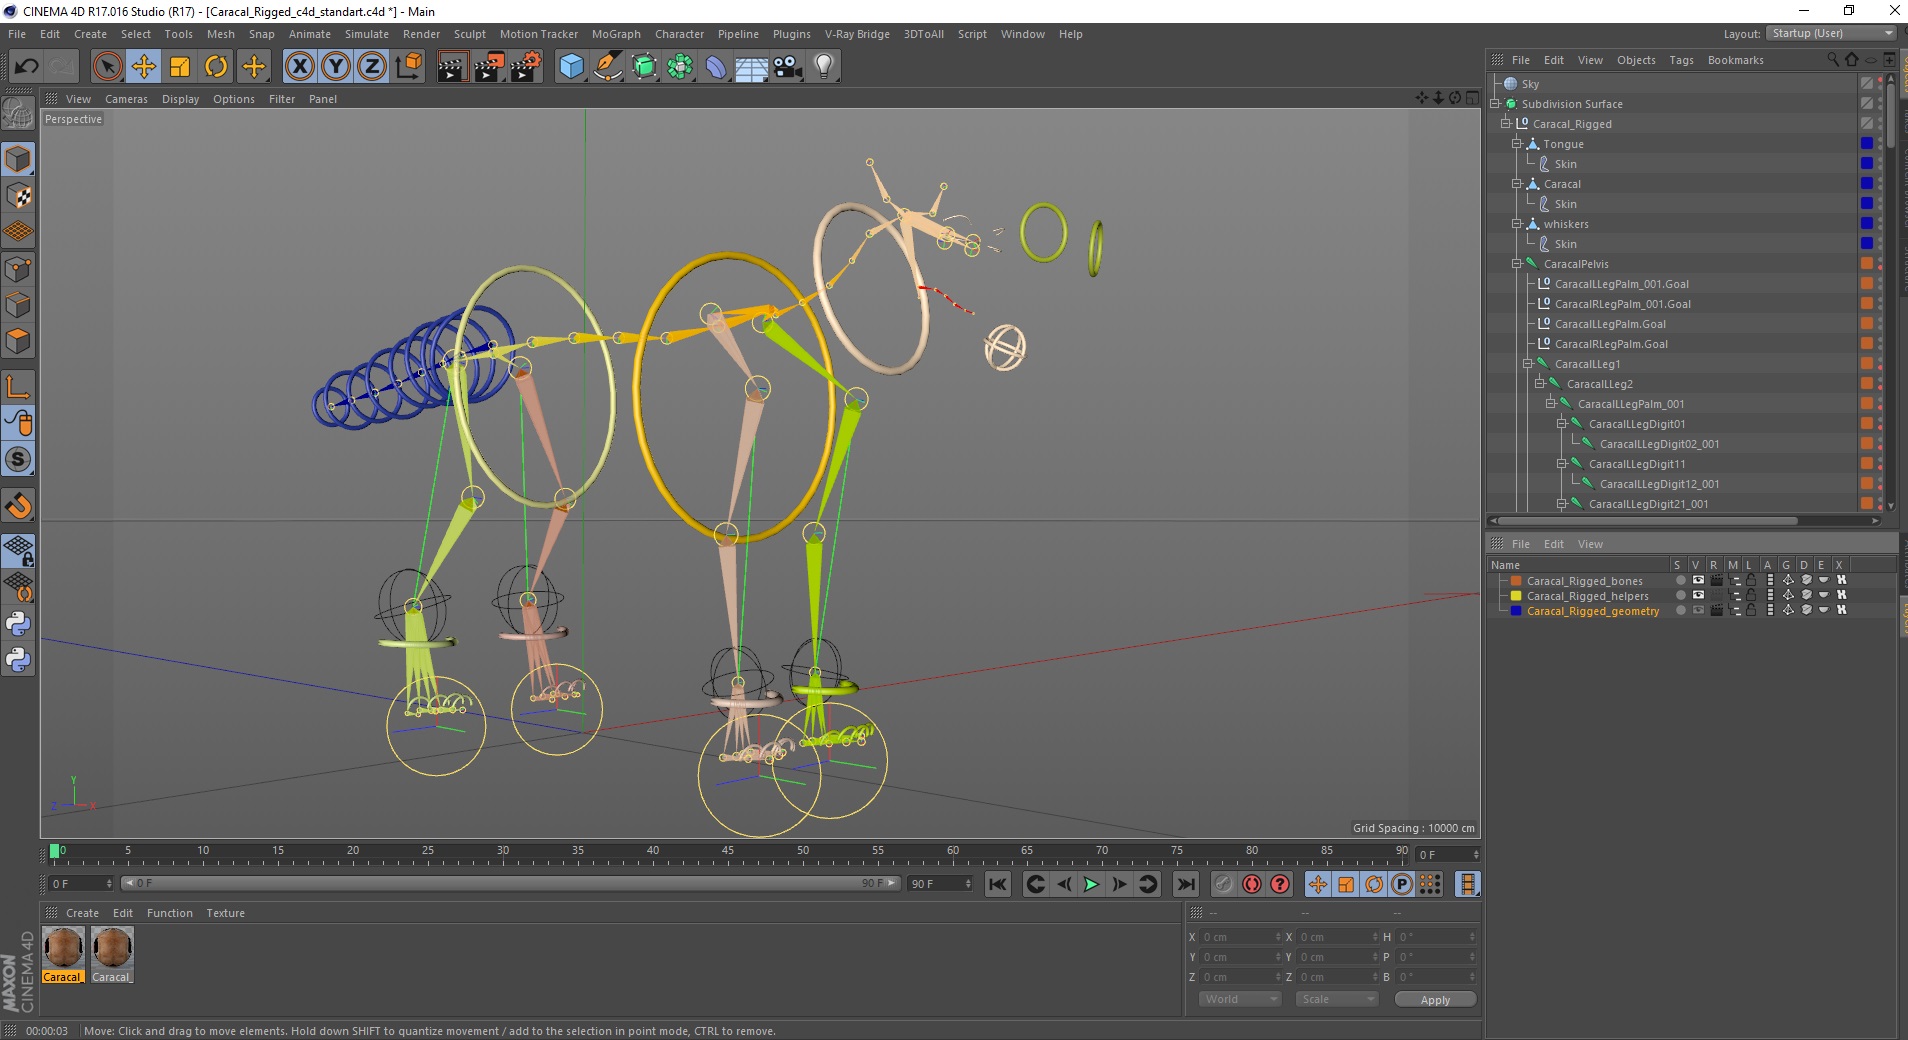Collapse the Subdivision Surface tree item
This screenshot has height=1040, width=1908.
1496,104
